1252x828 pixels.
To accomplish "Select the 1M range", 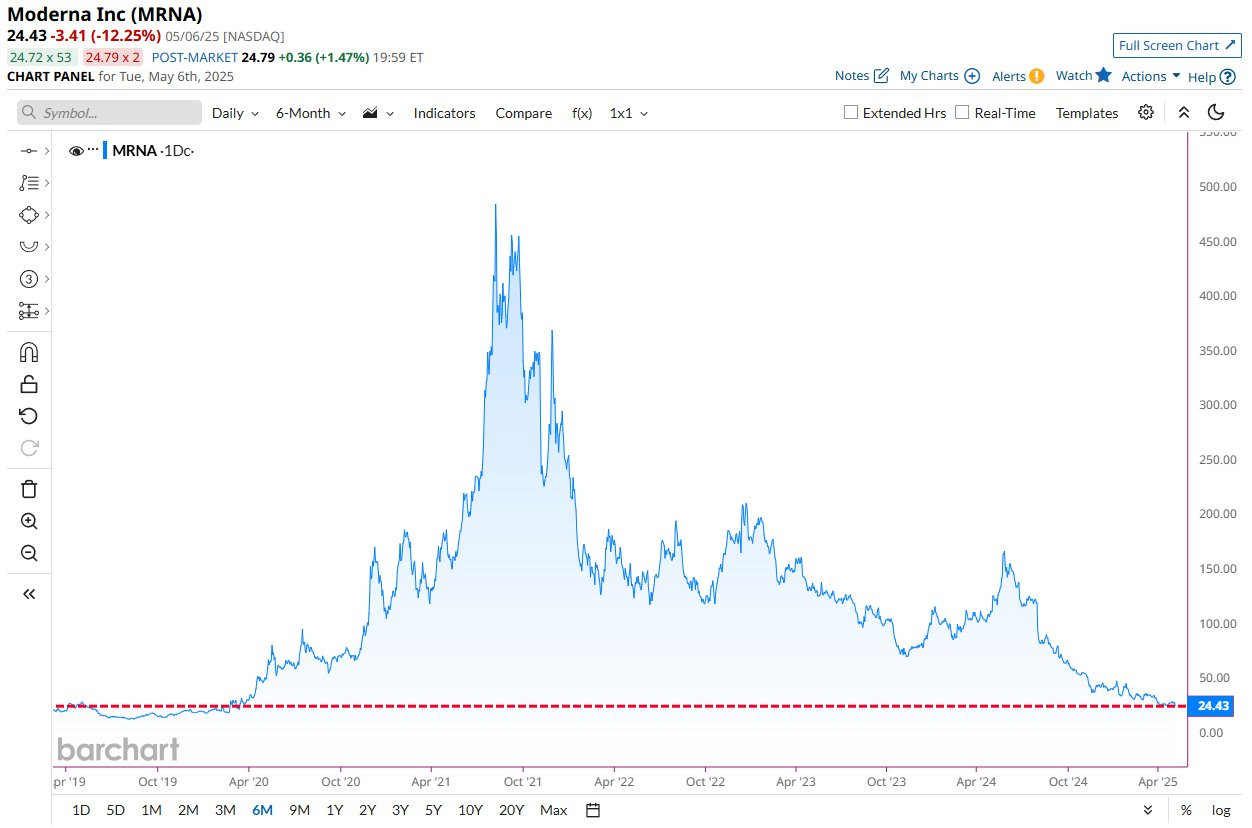I will tap(151, 810).
